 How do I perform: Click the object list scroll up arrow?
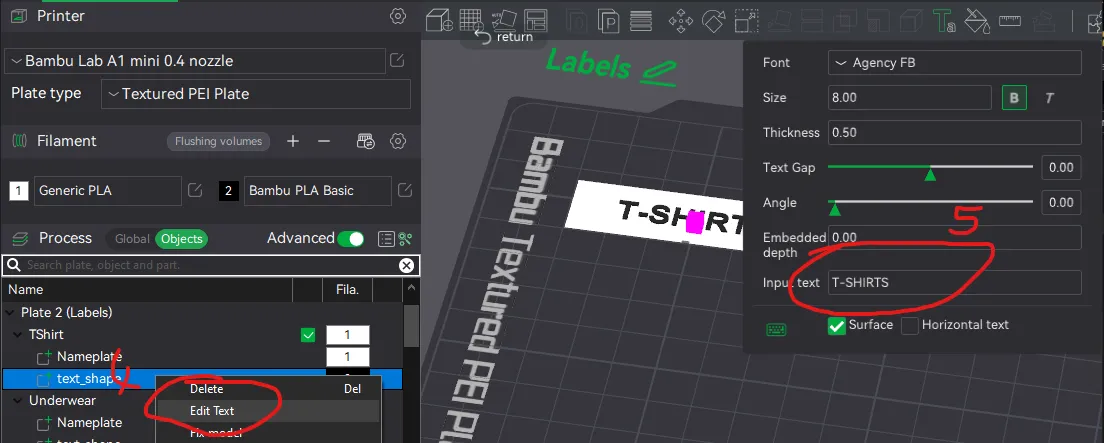click(410, 289)
